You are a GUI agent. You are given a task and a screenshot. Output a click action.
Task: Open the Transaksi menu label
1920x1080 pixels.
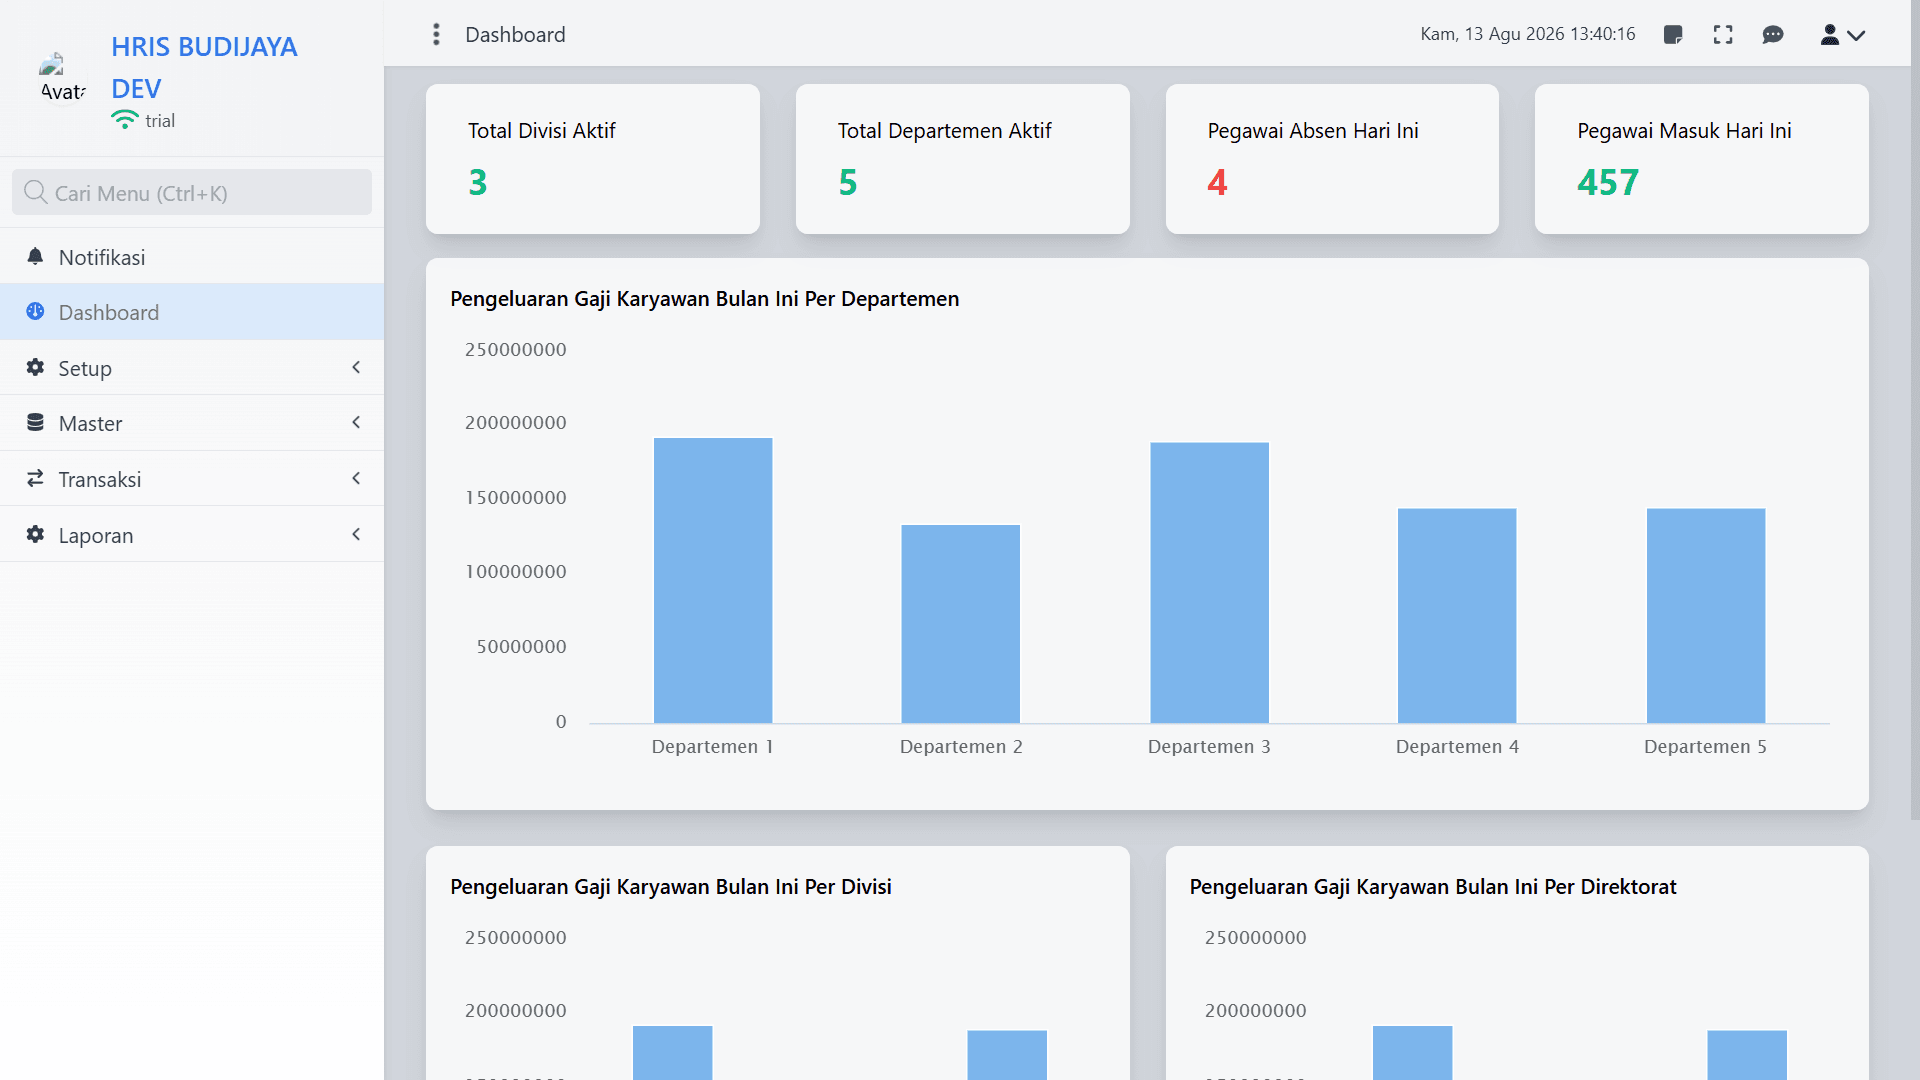100,479
